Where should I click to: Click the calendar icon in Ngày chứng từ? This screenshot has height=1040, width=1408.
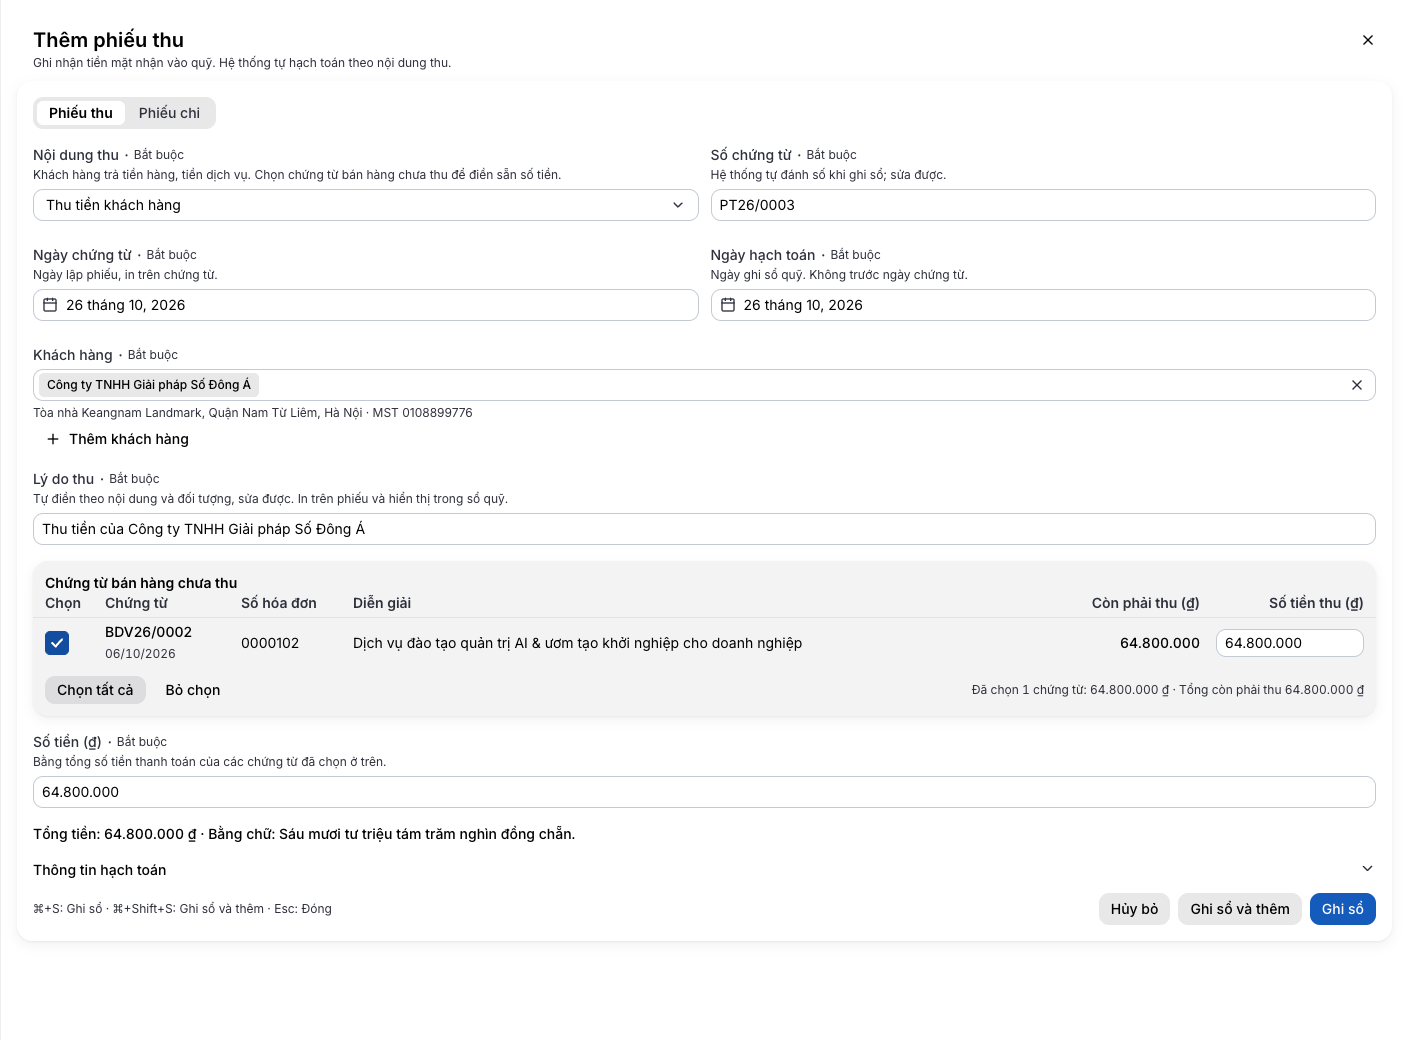pos(50,305)
